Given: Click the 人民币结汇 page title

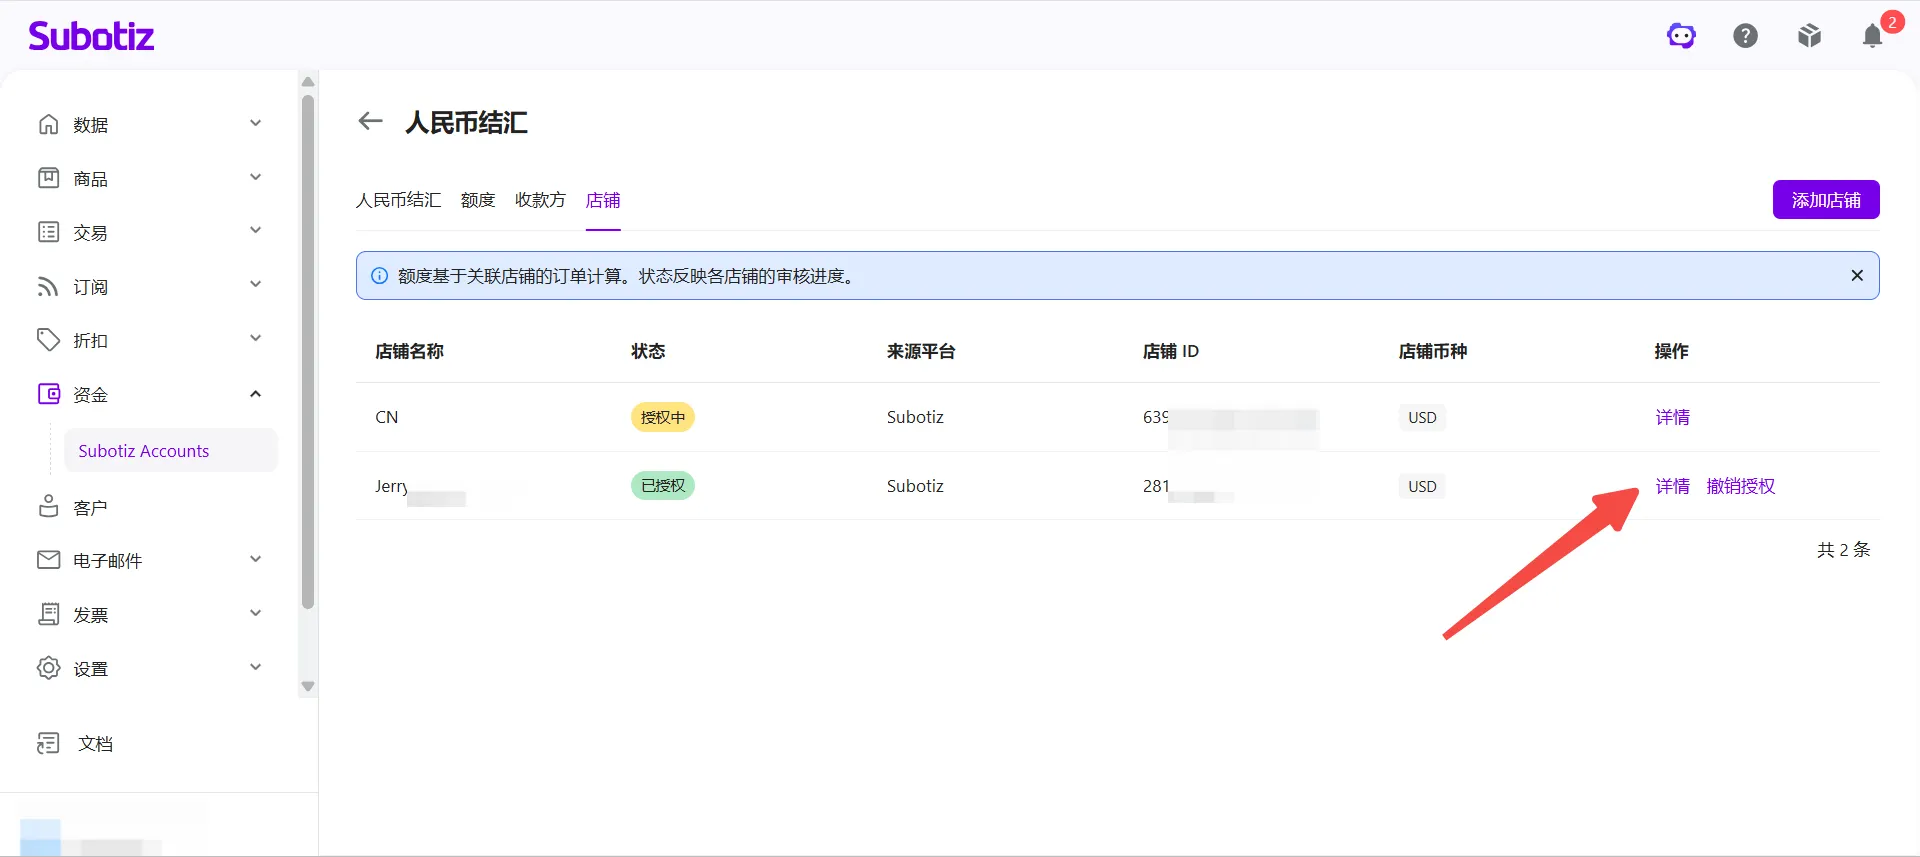Looking at the screenshot, I should 466,122.
